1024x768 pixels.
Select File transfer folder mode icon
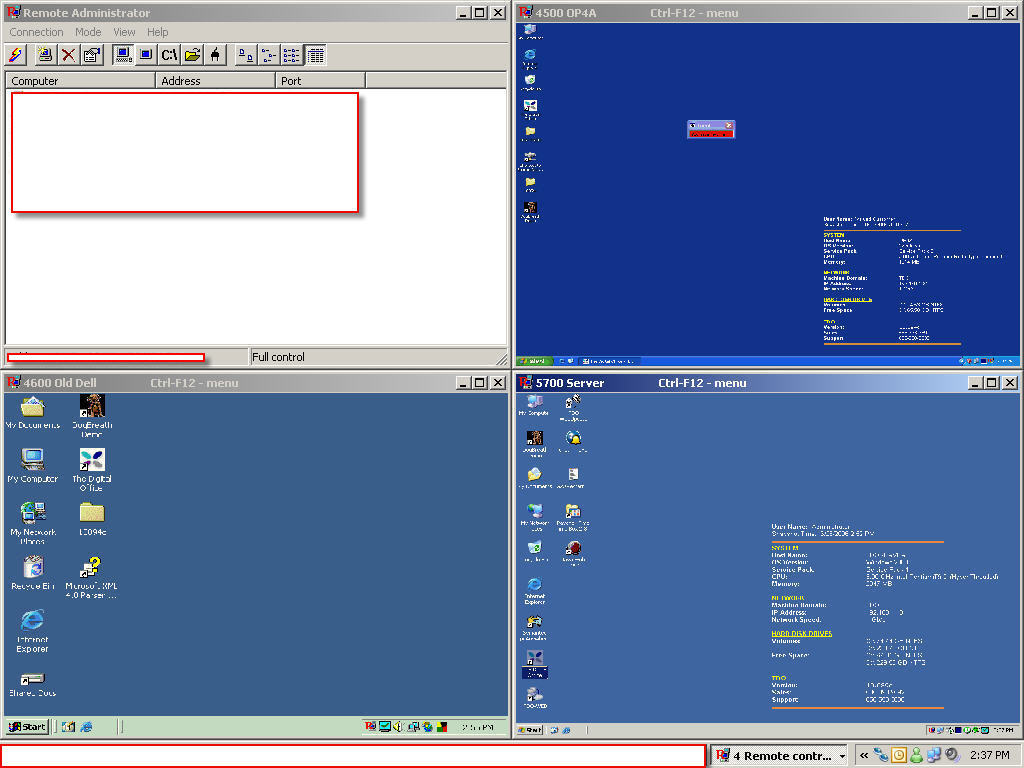pos(193,55)
